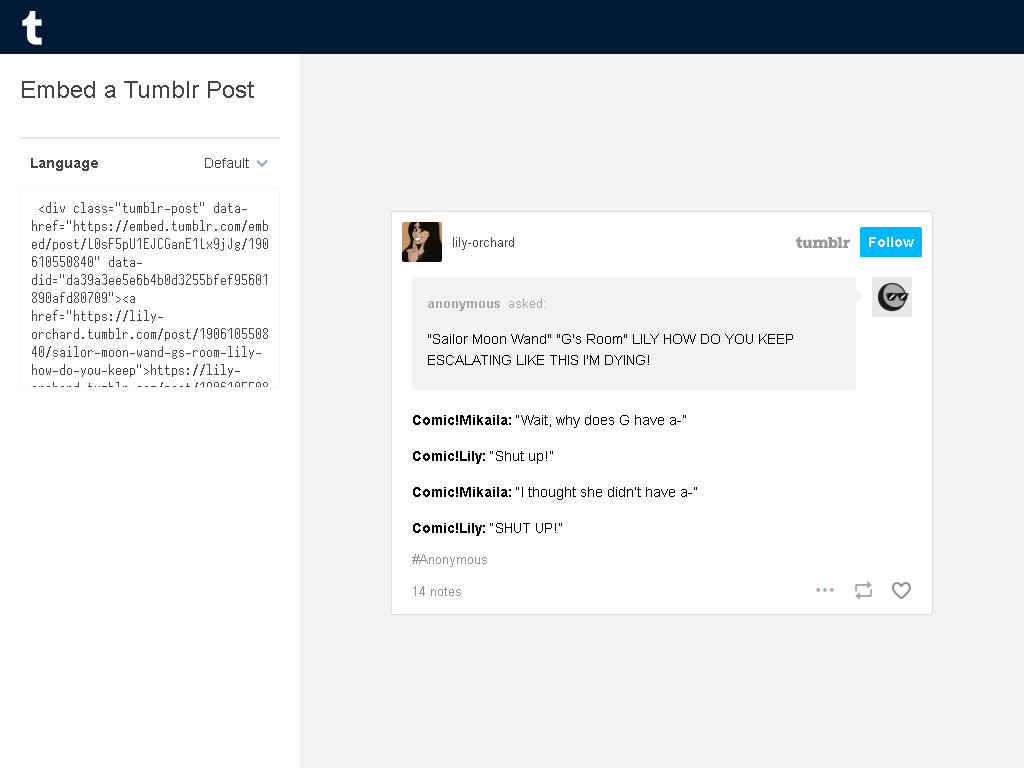Open the lily-orchard username link
1024x768 pixels.
(x=483, y=243)
